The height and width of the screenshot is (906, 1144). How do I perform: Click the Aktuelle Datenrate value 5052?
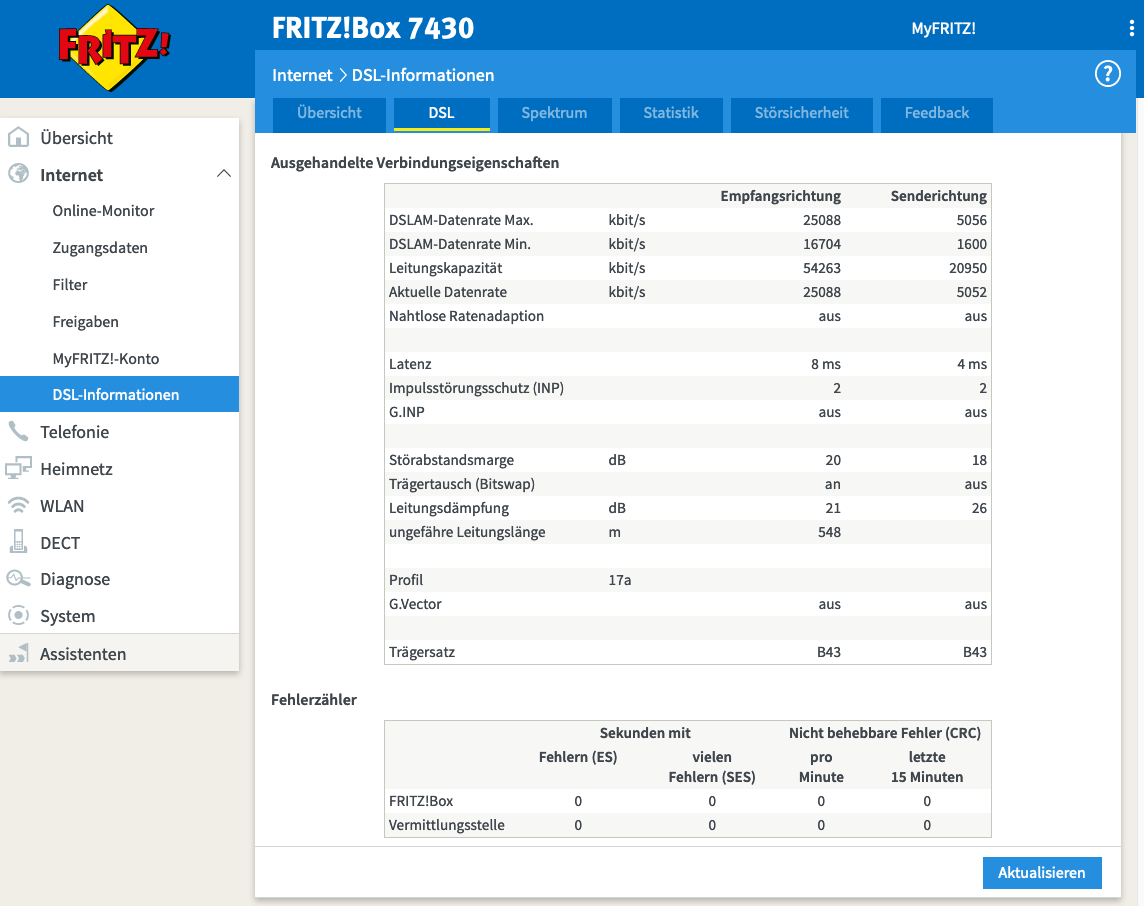point(971,292)
